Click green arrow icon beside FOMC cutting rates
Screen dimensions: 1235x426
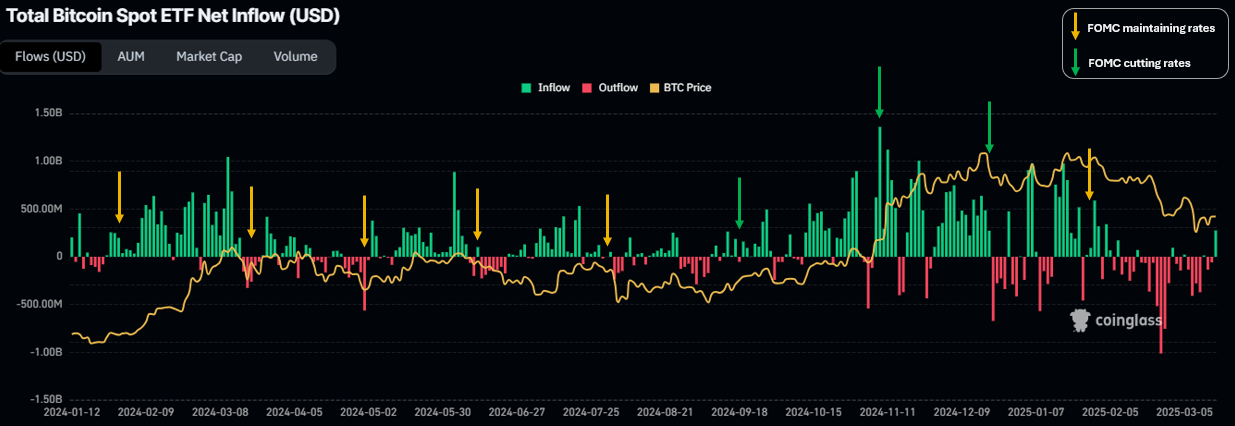[1074, 63]
